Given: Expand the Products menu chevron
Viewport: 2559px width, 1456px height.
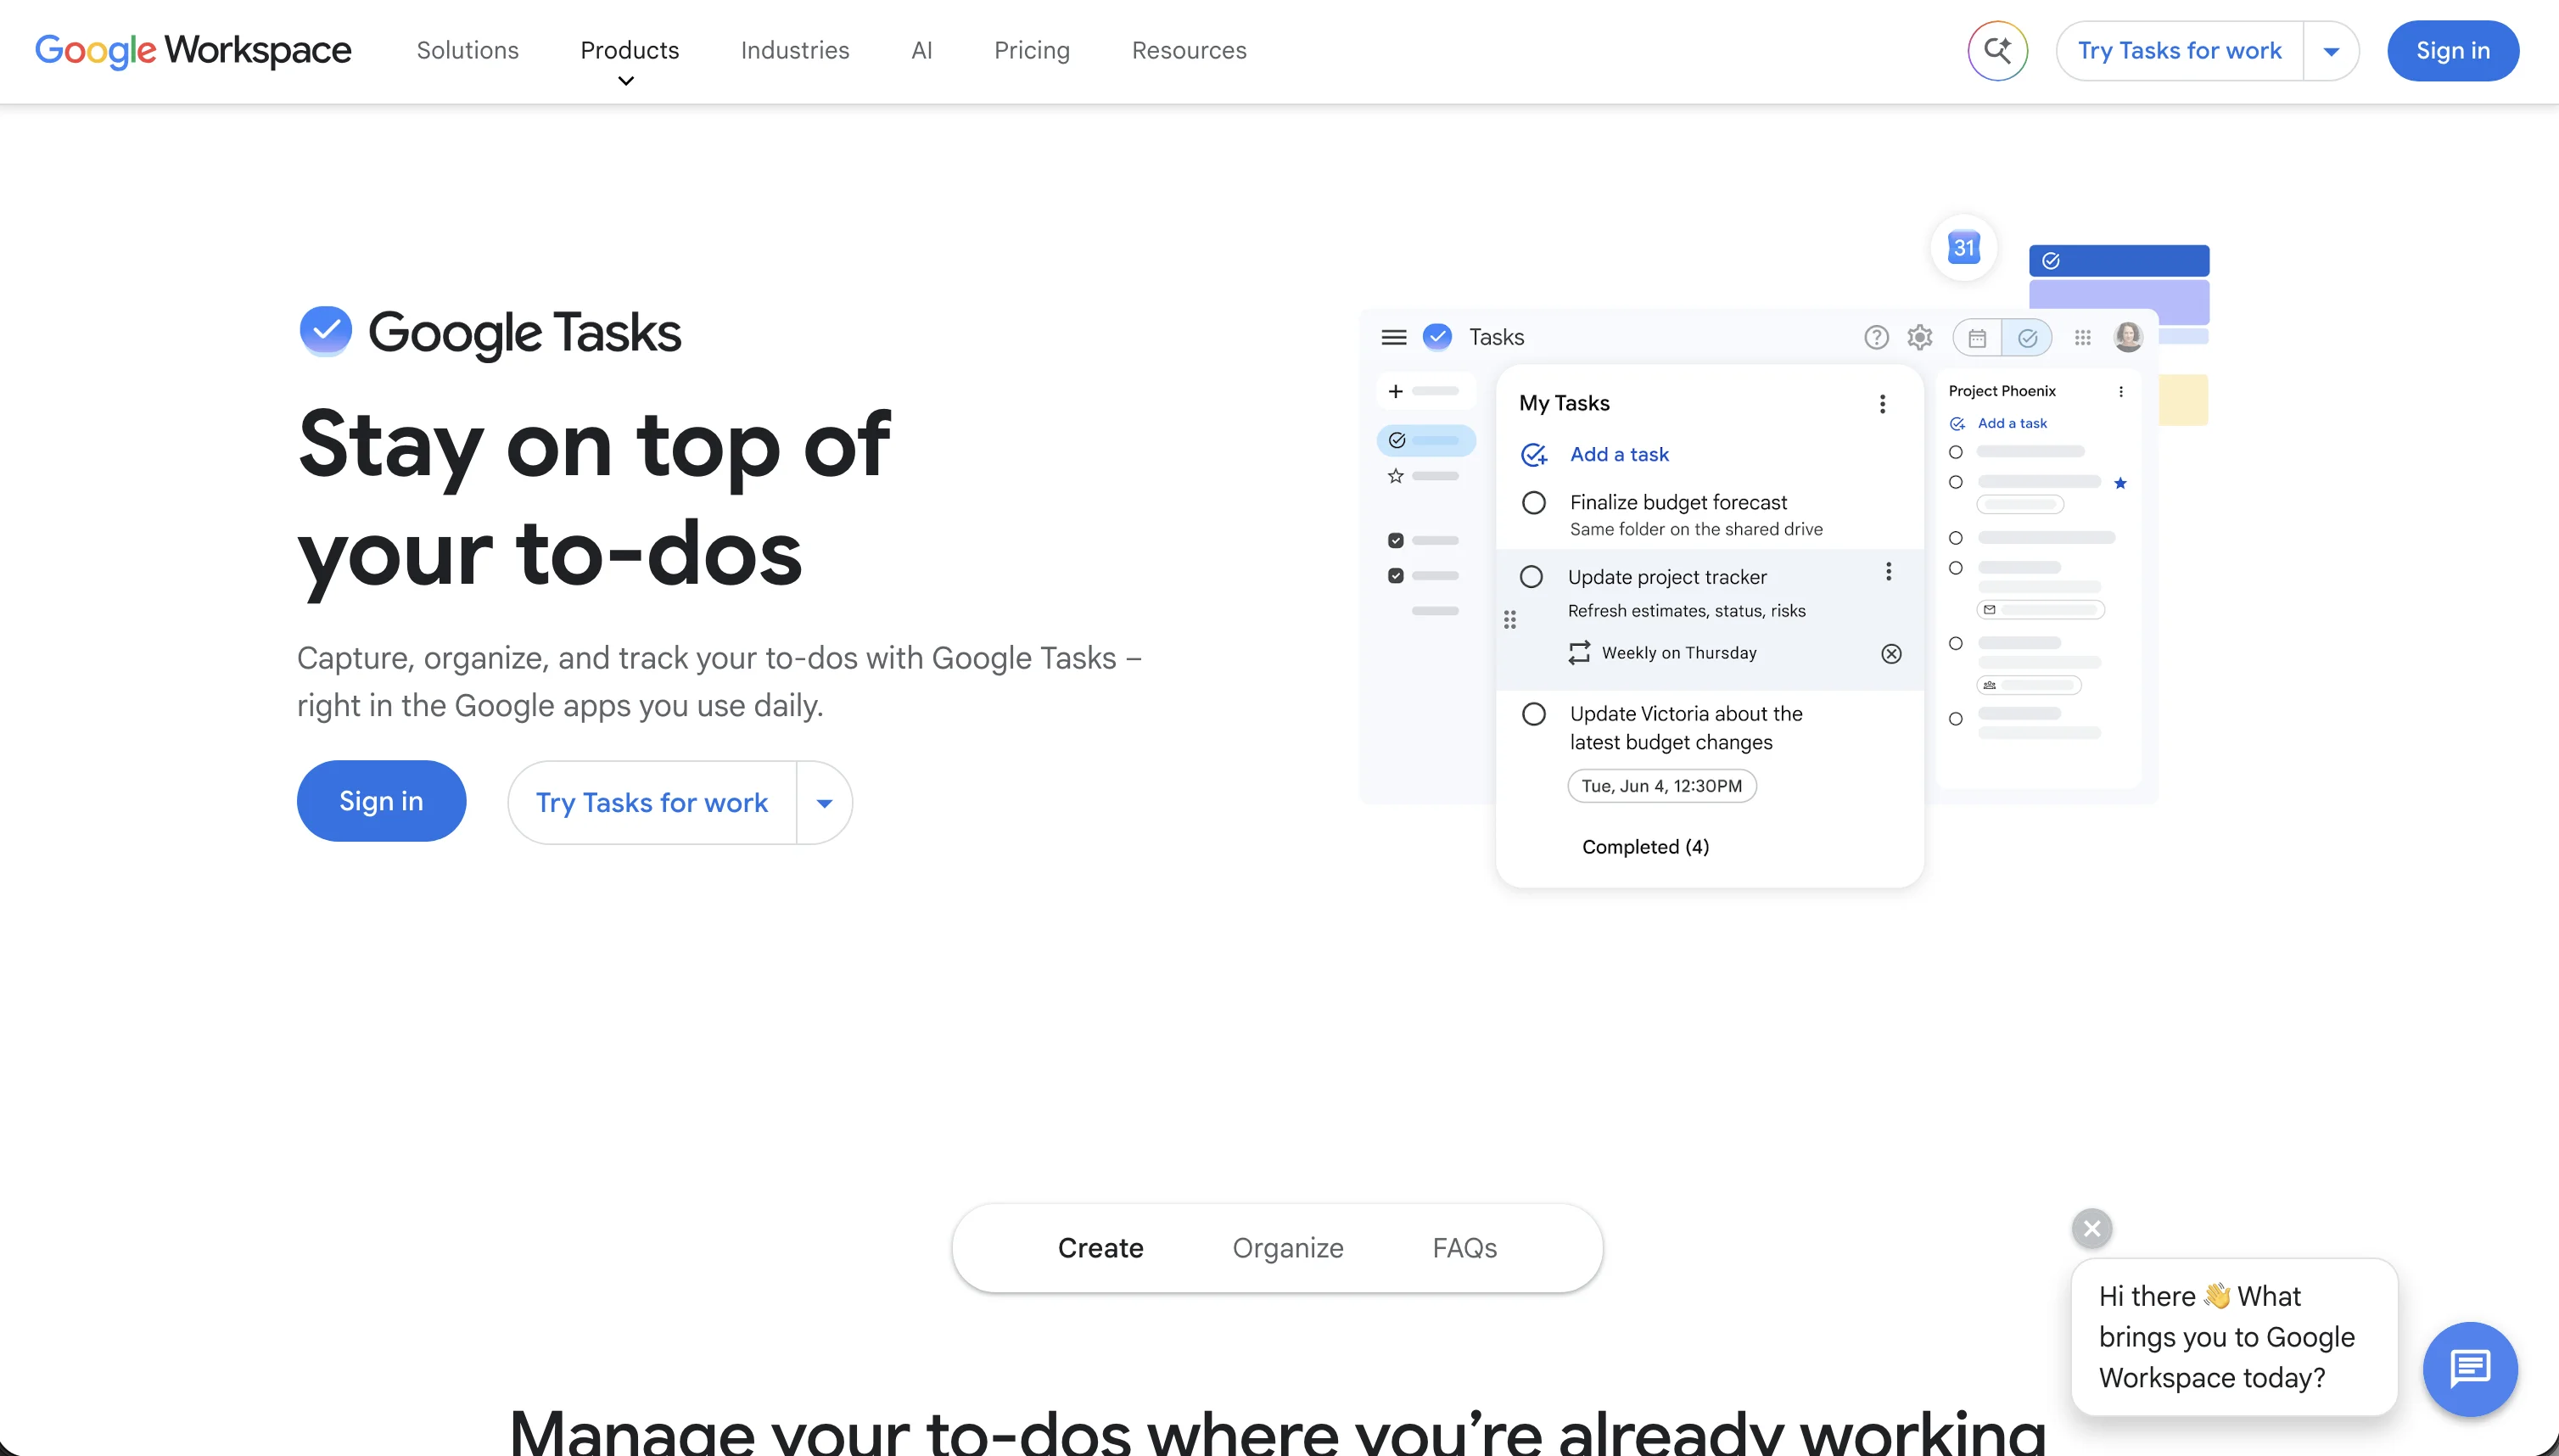Looking at the screenshot, I should (626, 81).
